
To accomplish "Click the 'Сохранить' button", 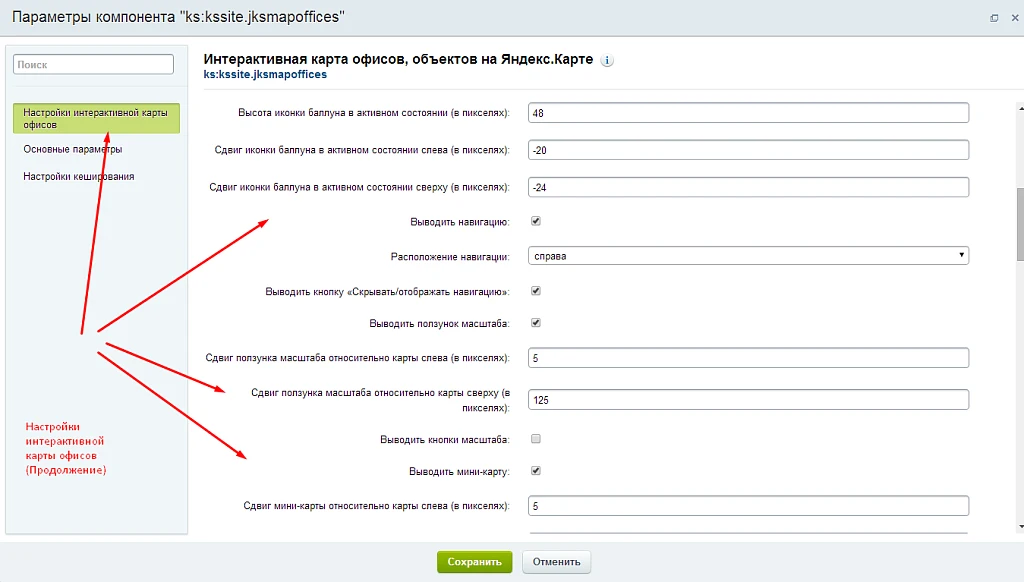I will 475,562.
